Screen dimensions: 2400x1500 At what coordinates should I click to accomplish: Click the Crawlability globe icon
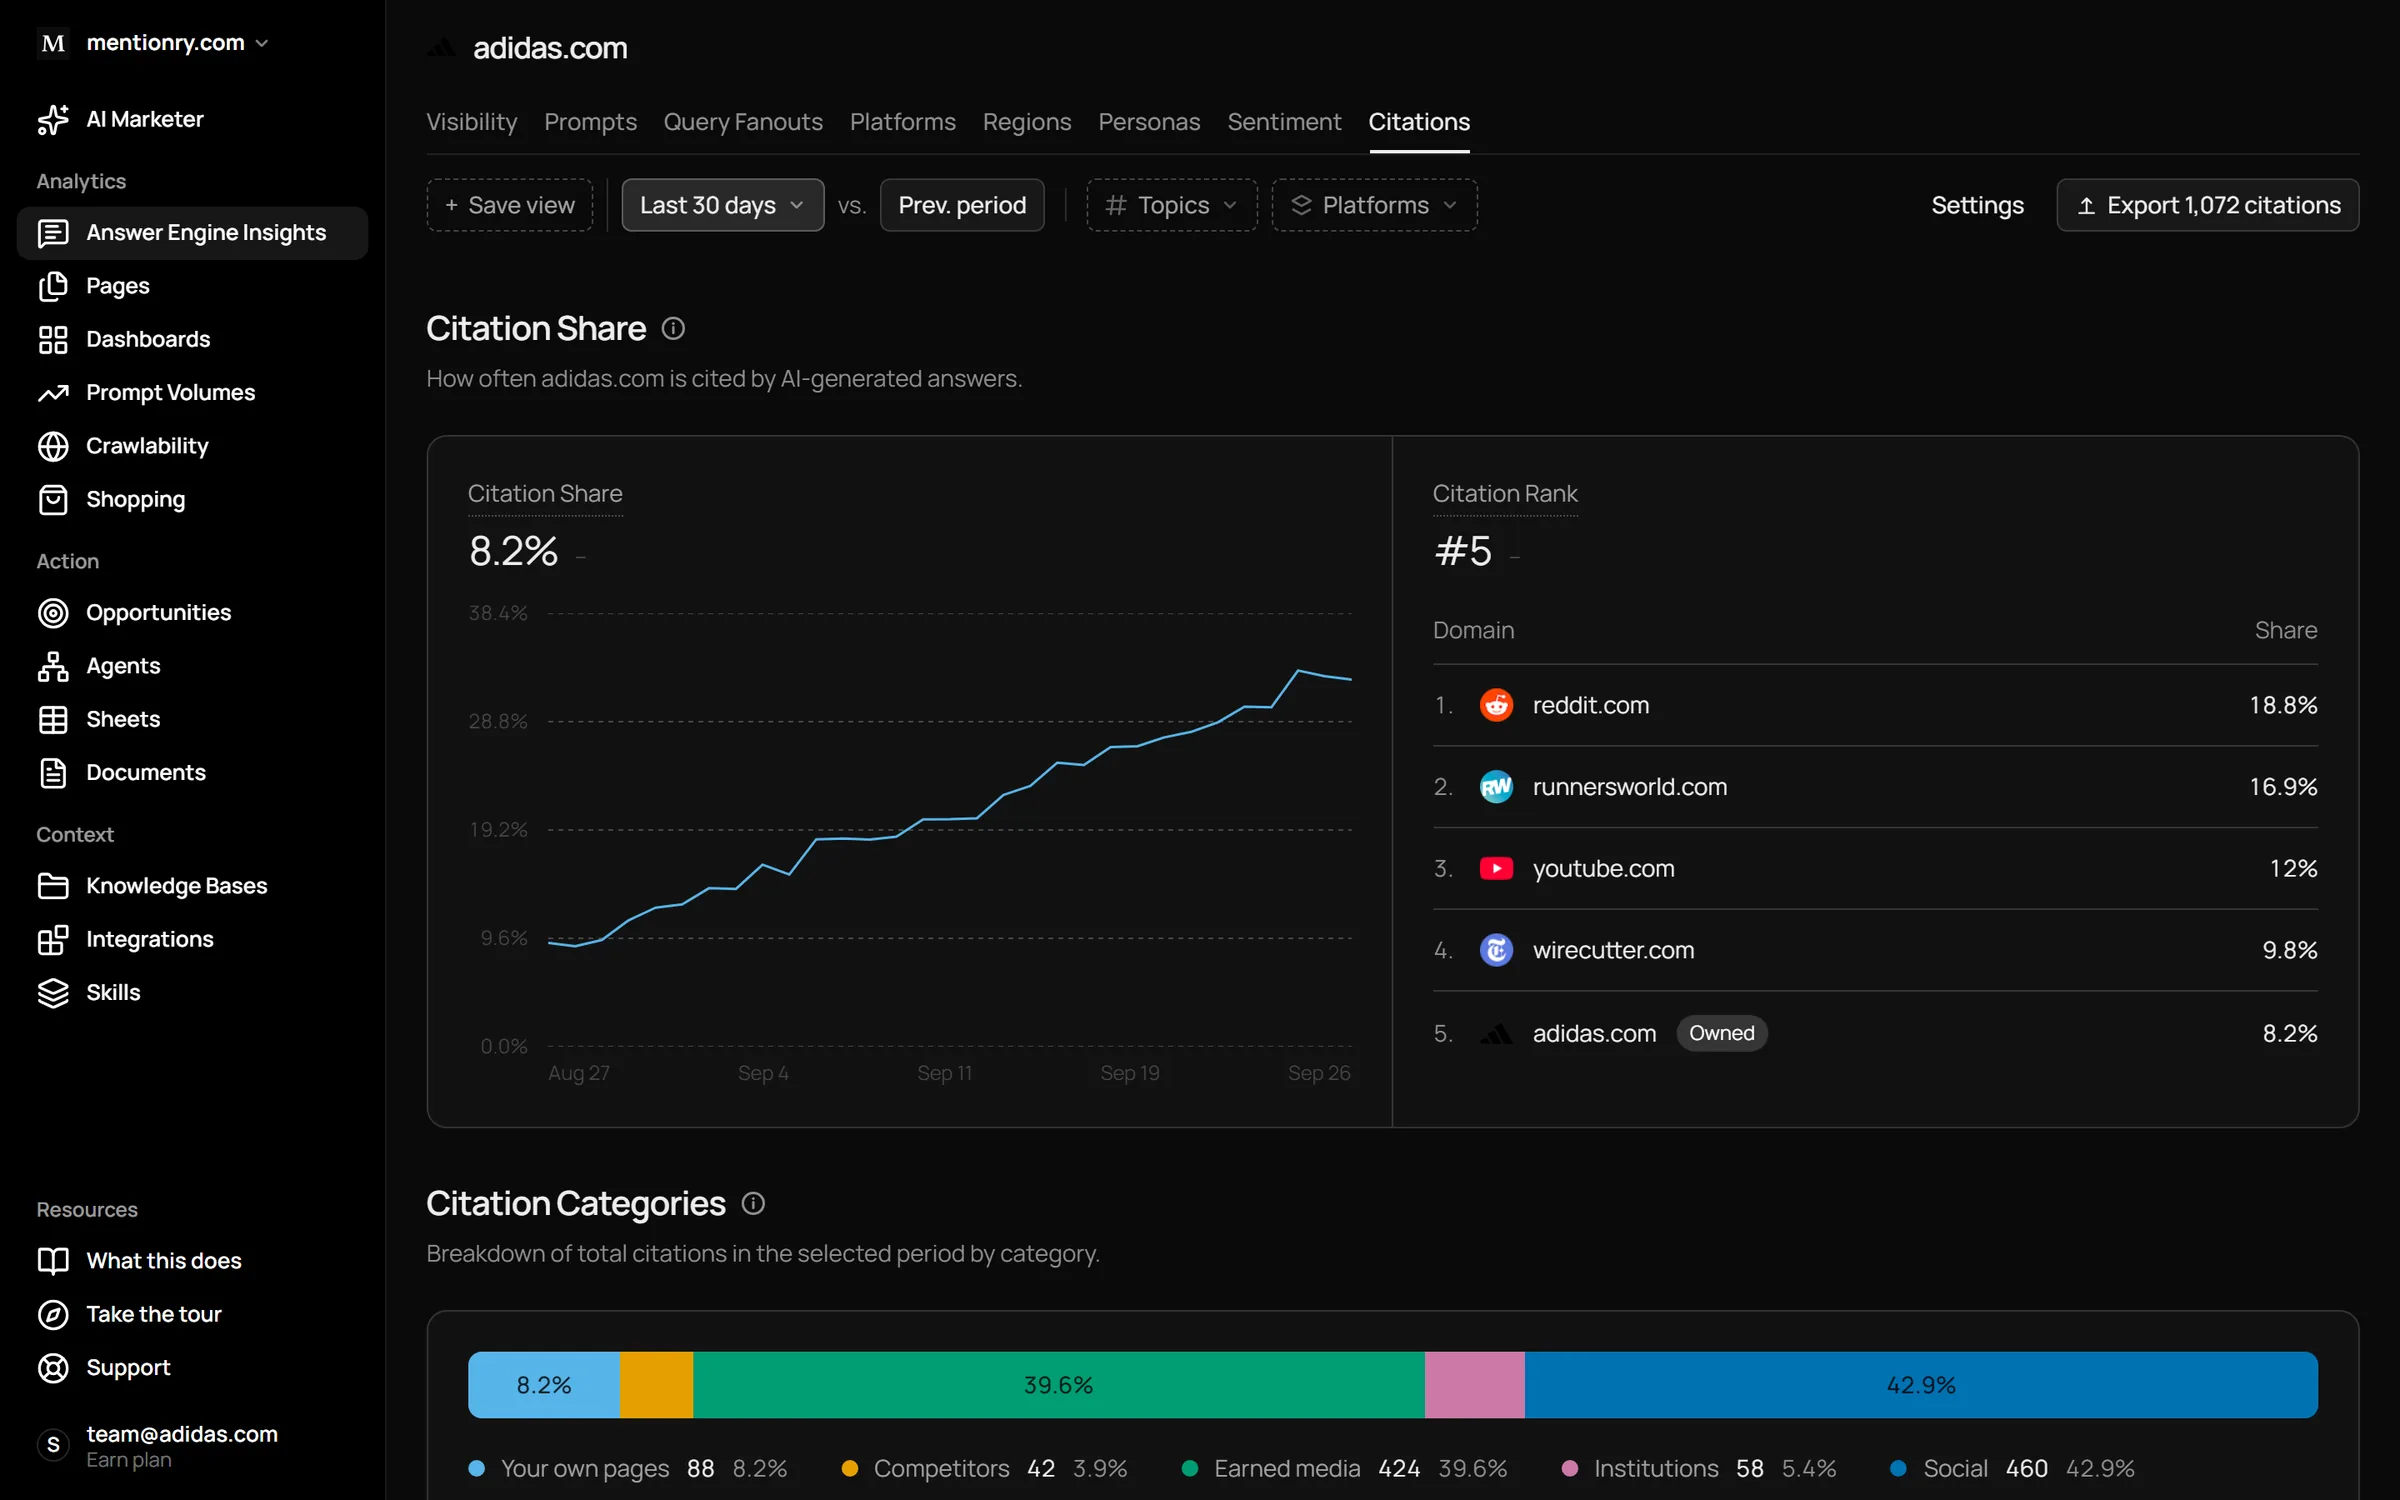coord(53,446)
